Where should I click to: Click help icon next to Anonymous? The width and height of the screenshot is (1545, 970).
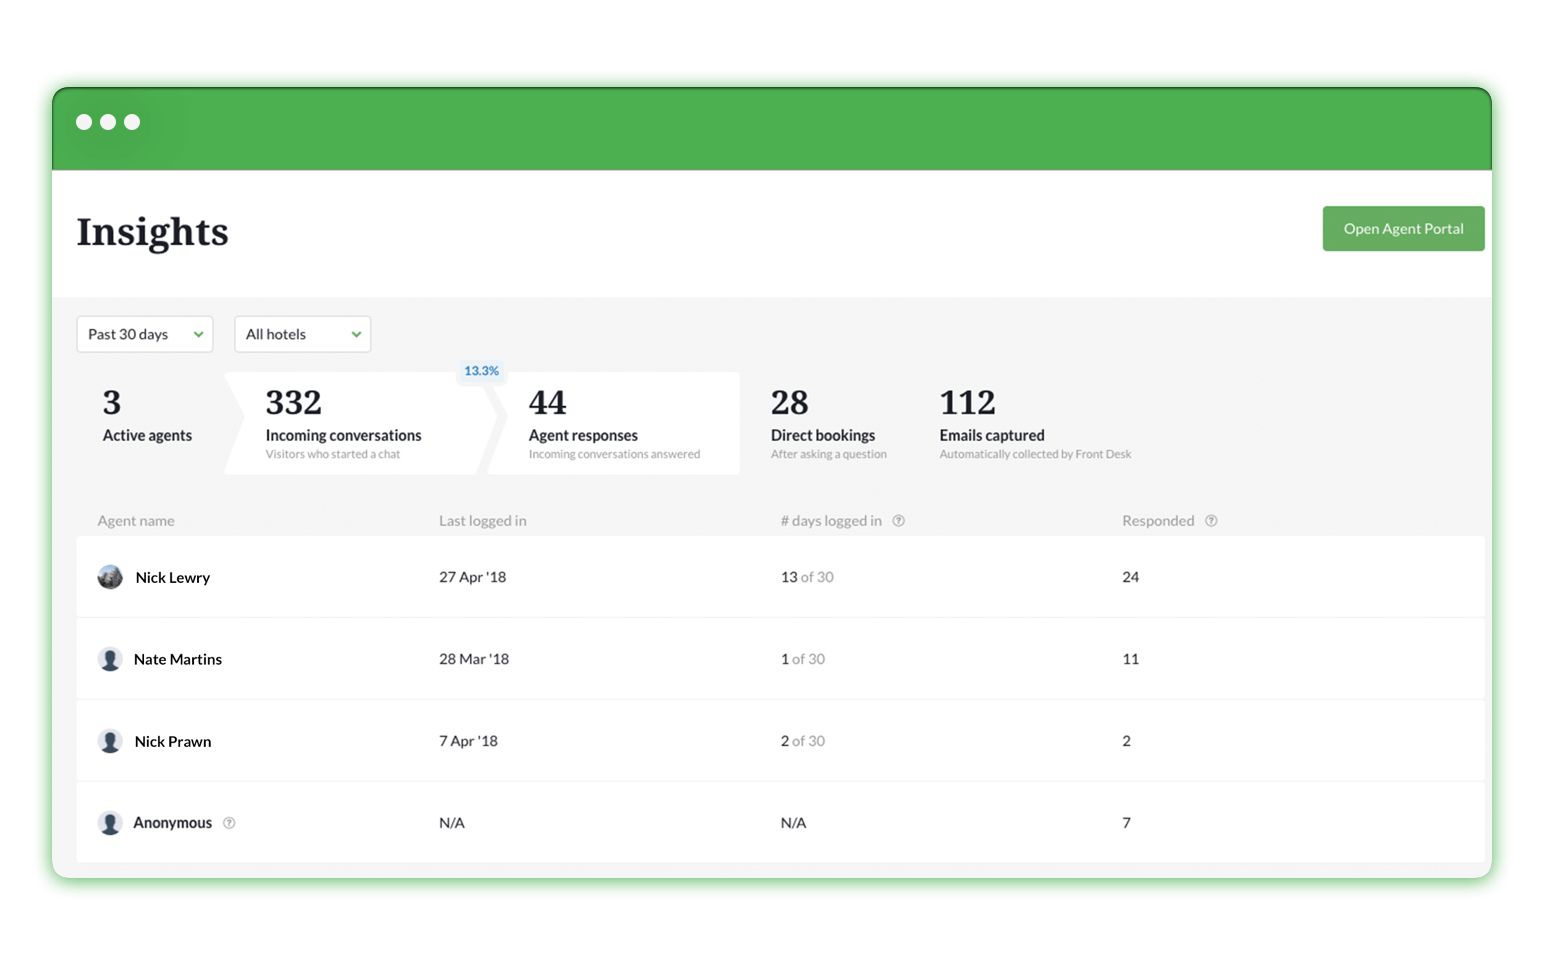coord(229,823)
